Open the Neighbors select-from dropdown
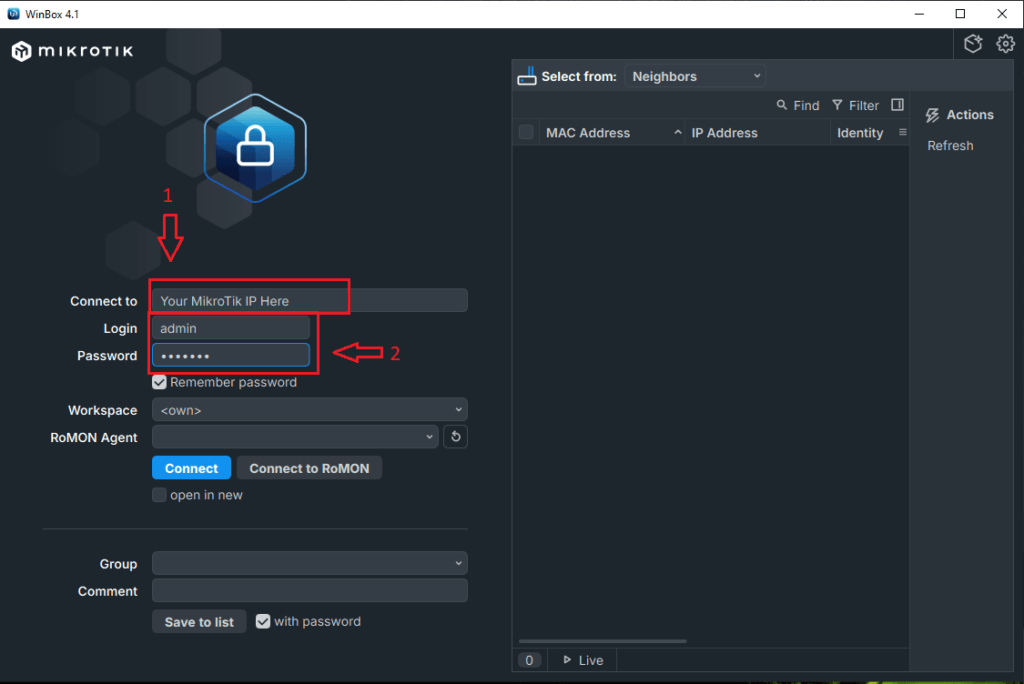Viewport: 1024px width, 684px height. pos(695,76)
